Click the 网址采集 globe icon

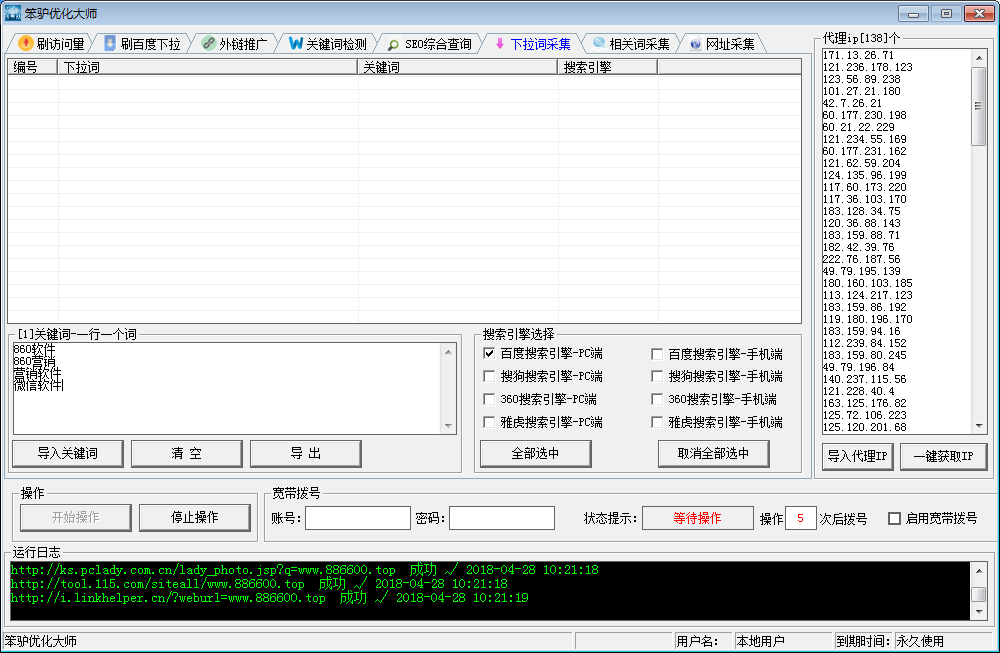tap(695, 44)
